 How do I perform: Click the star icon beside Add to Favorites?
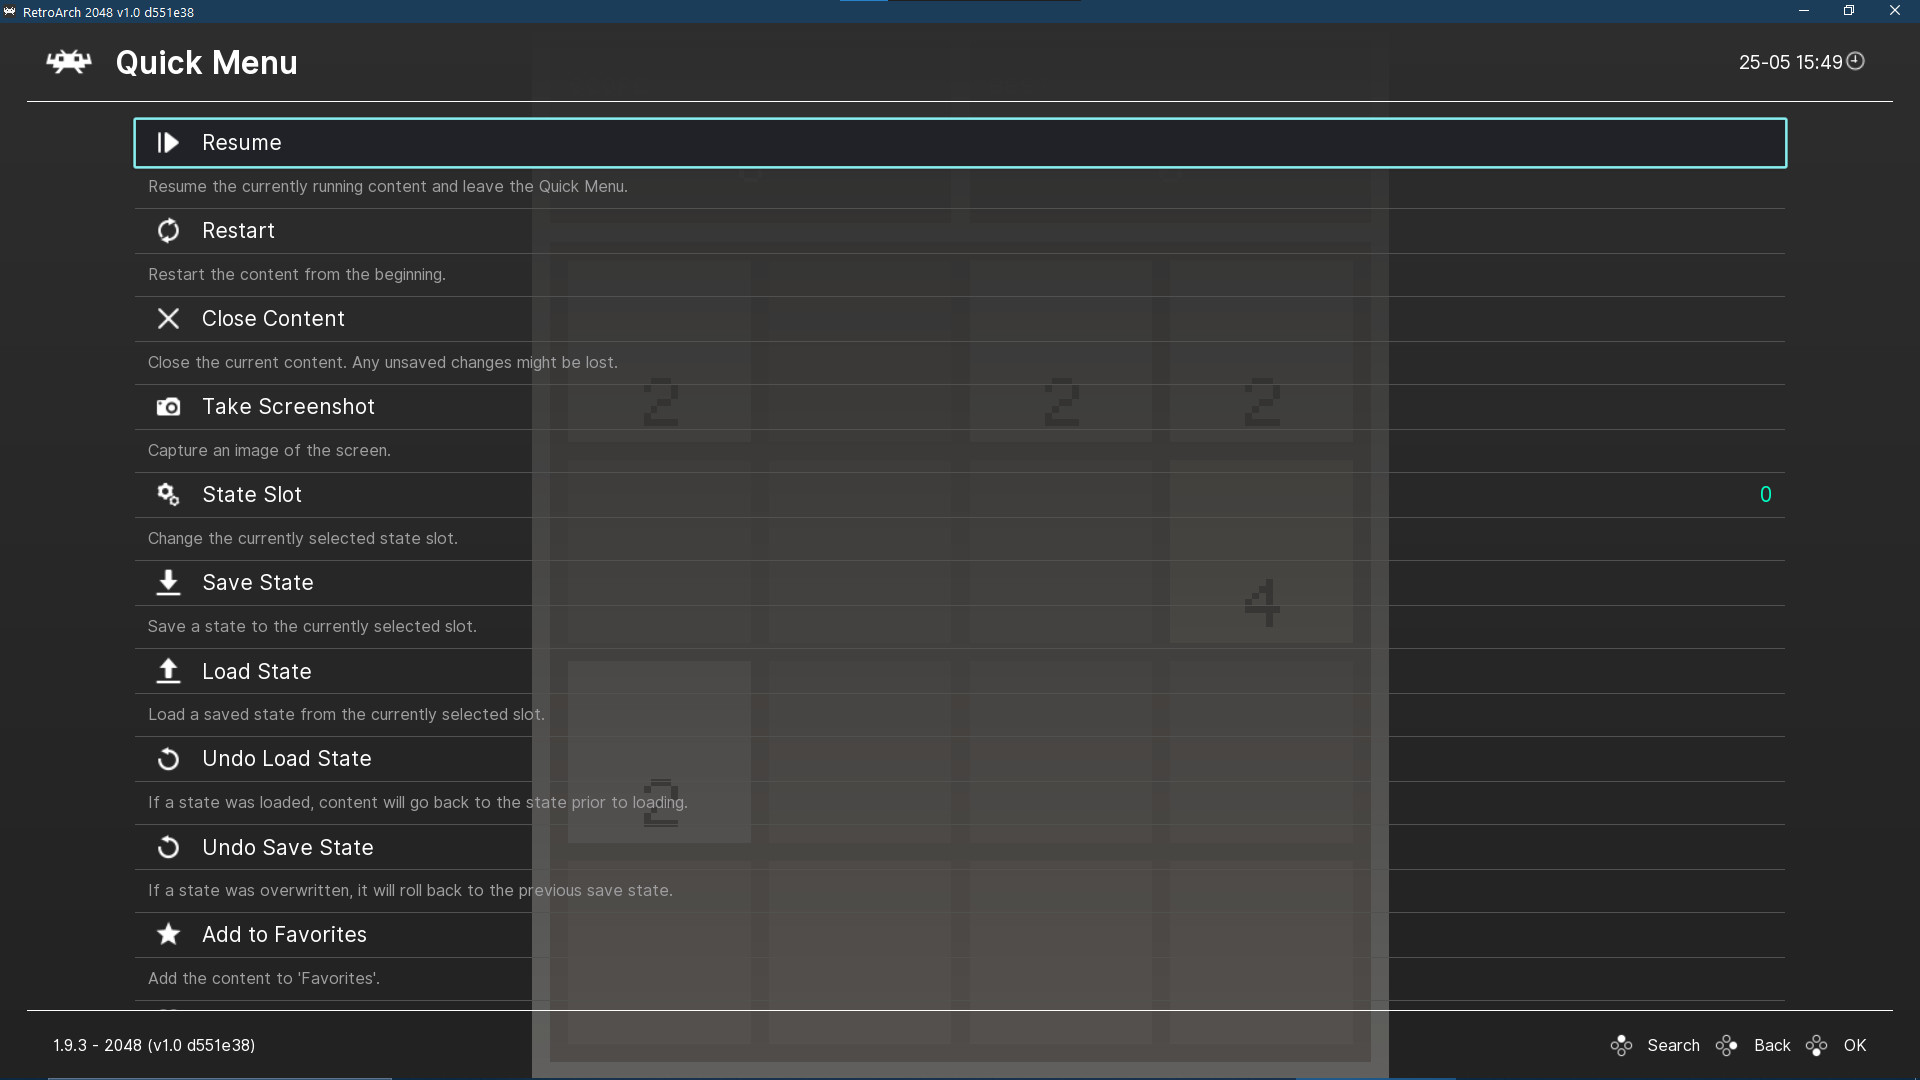coord(168,934)
